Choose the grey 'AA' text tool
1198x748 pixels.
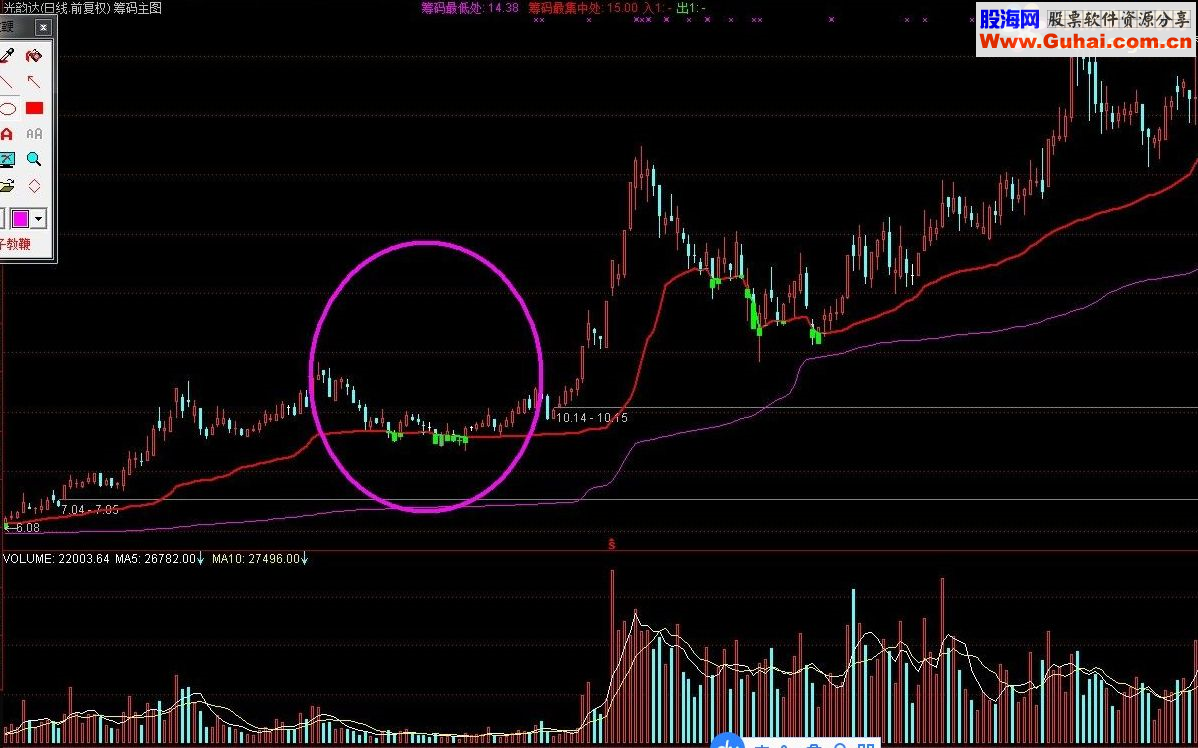(x=34, y=134)
